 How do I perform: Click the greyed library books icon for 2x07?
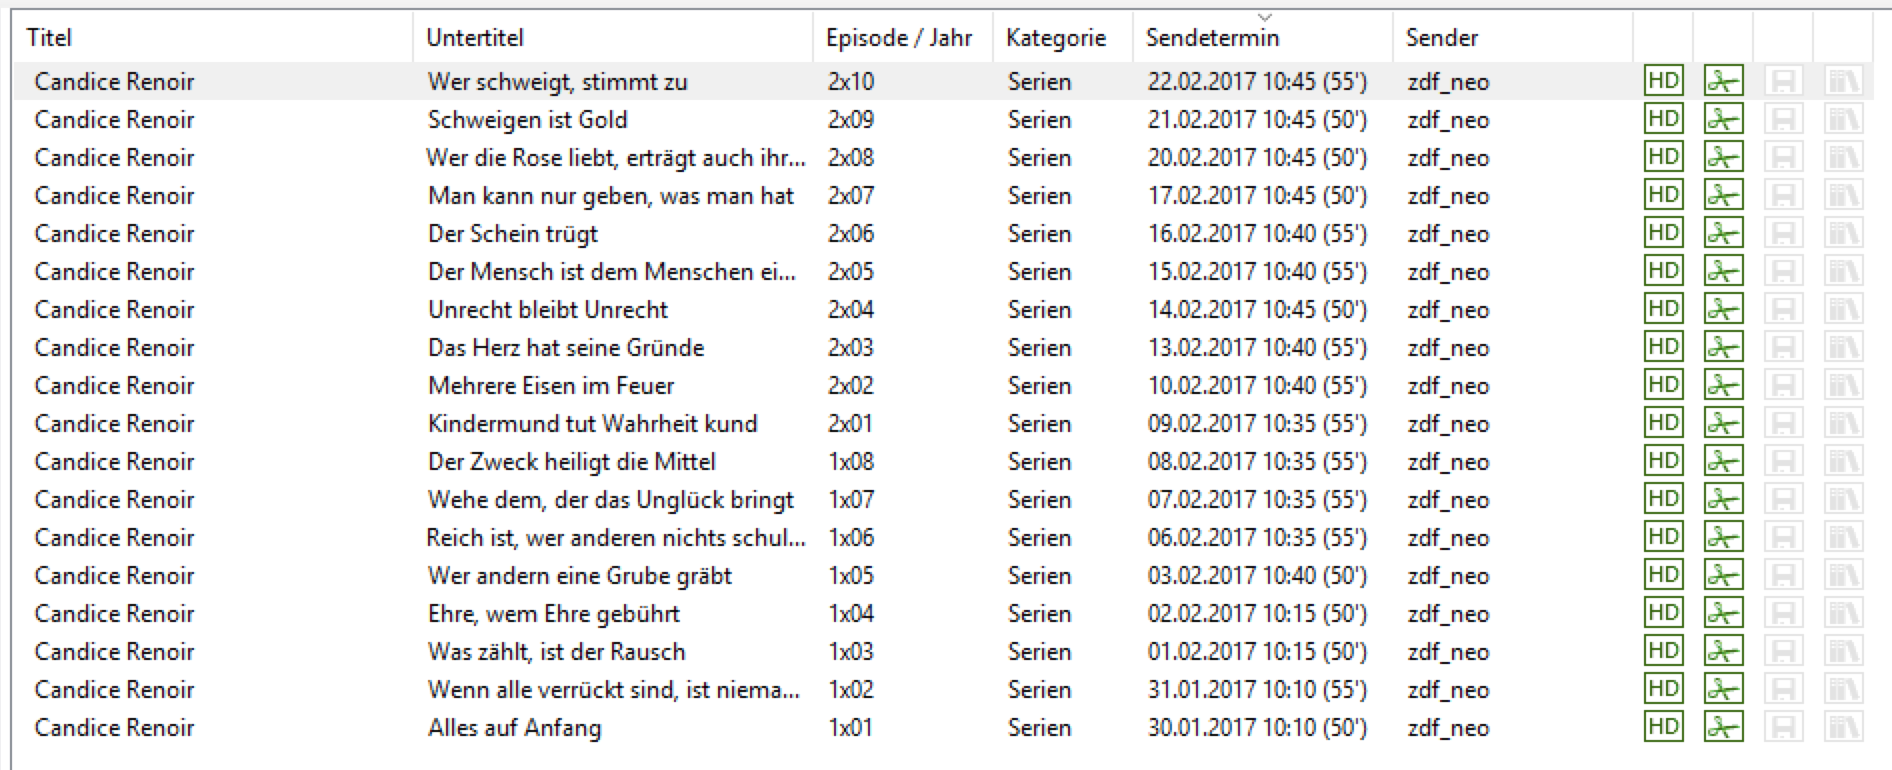click(x=1843, y=195)
